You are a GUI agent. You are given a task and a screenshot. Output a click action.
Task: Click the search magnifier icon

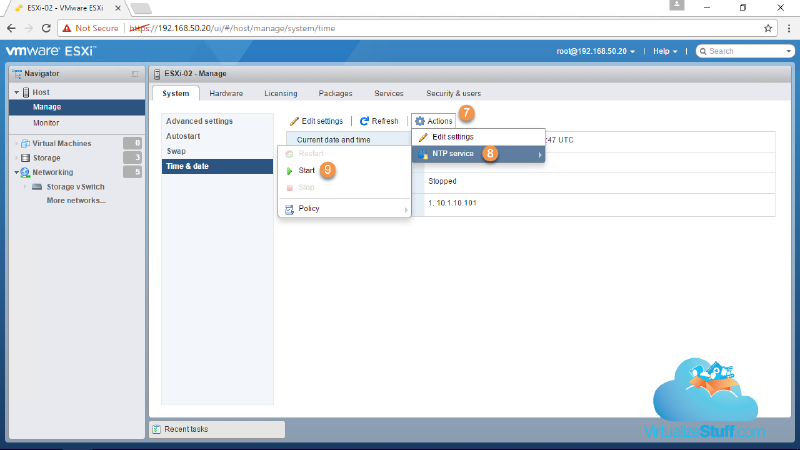703,51
